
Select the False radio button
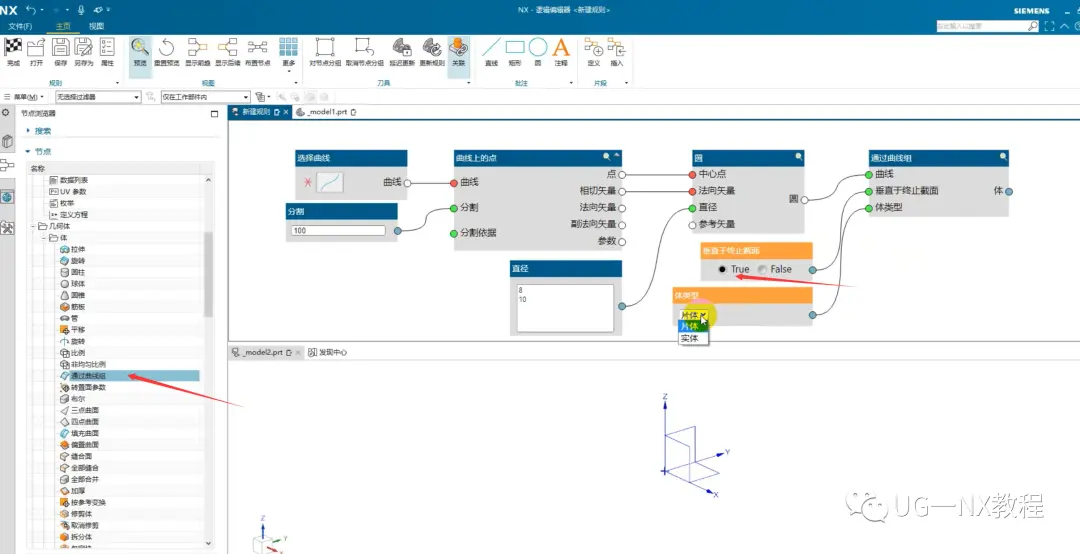tap(762, 269)
